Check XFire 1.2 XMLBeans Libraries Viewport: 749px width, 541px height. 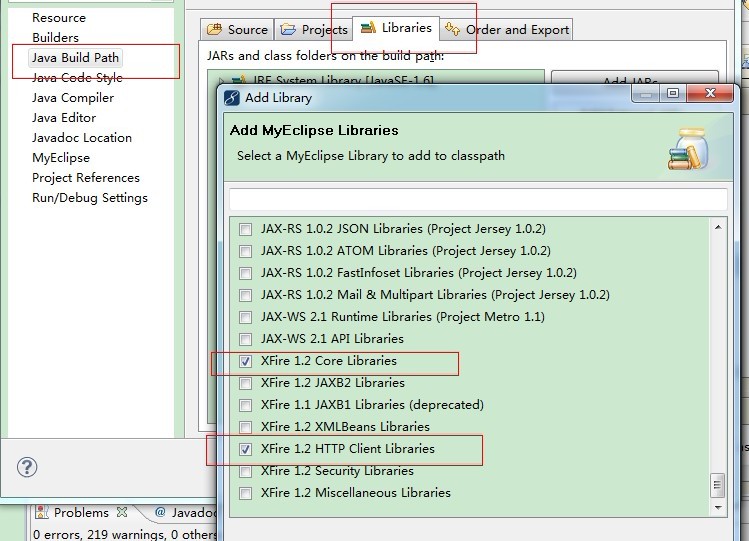coord(246,427)
